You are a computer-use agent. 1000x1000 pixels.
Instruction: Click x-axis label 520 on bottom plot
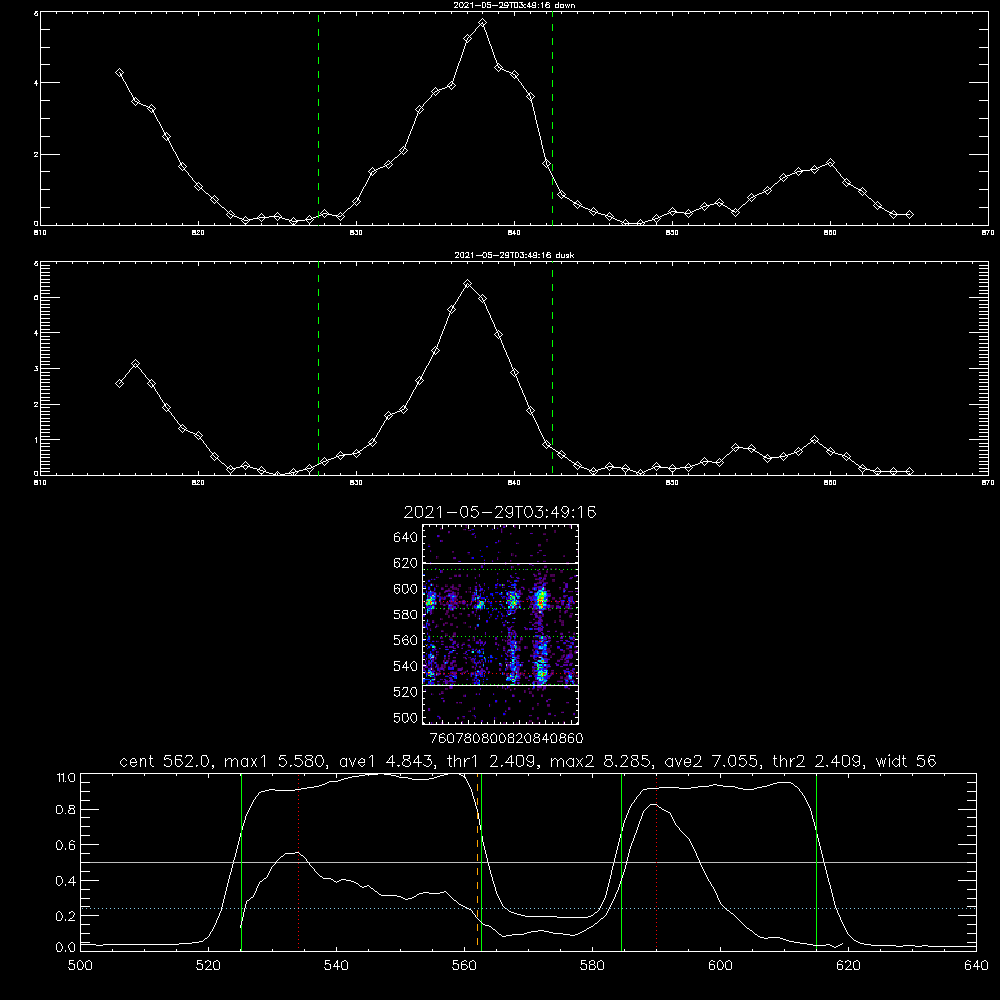[x=209, y=966]
